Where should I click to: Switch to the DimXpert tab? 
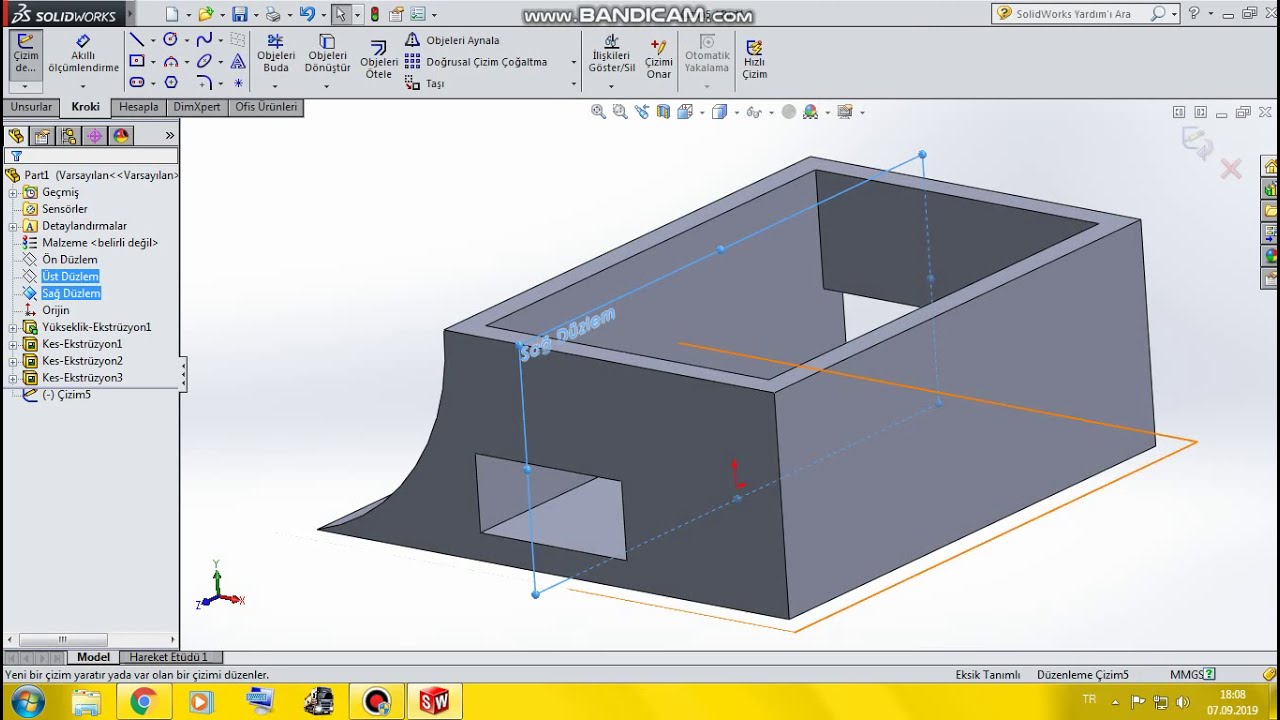(x=197, y=107)
